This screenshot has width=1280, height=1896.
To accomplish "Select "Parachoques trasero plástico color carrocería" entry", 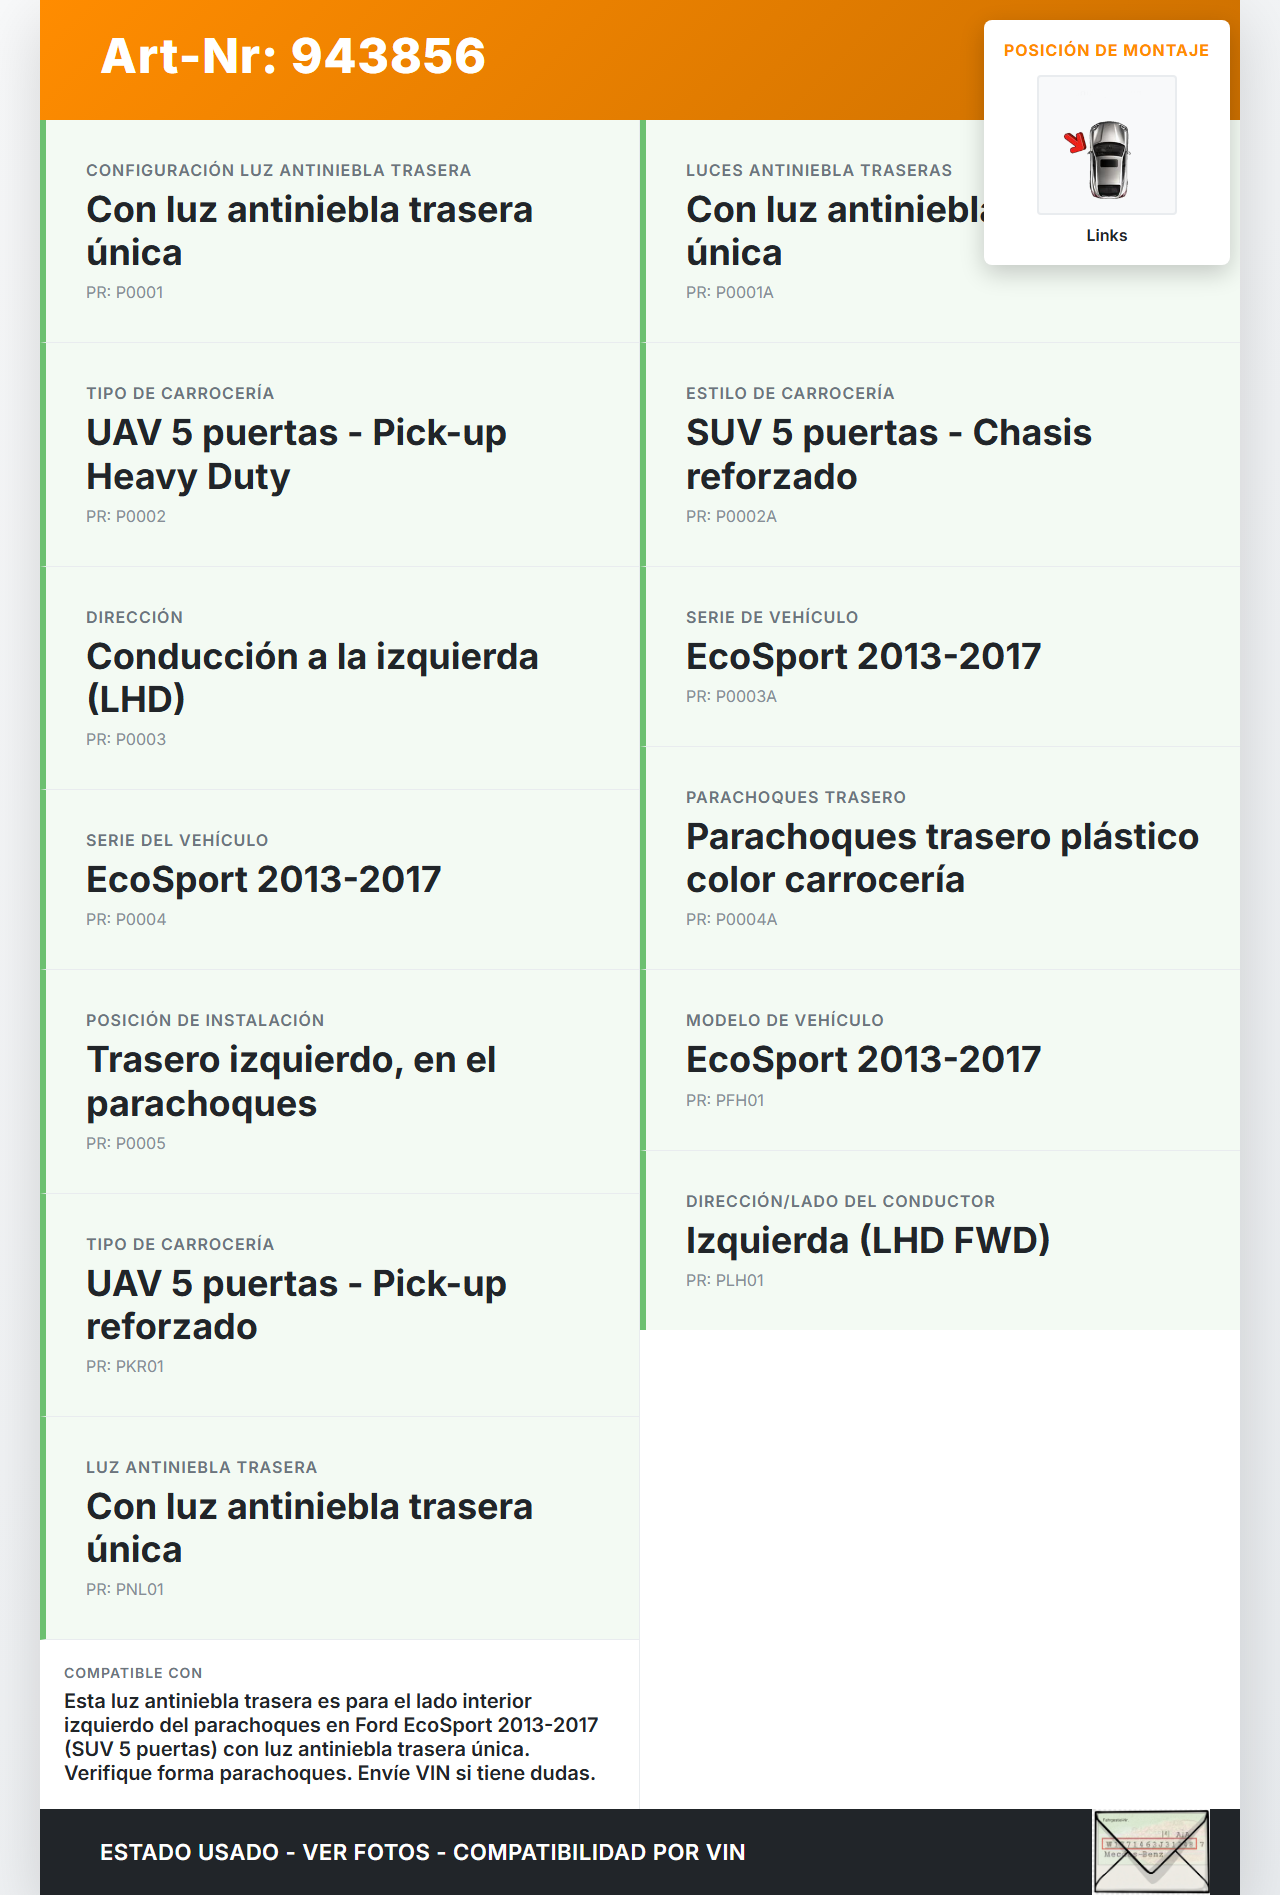I will [x=941, y=857].
